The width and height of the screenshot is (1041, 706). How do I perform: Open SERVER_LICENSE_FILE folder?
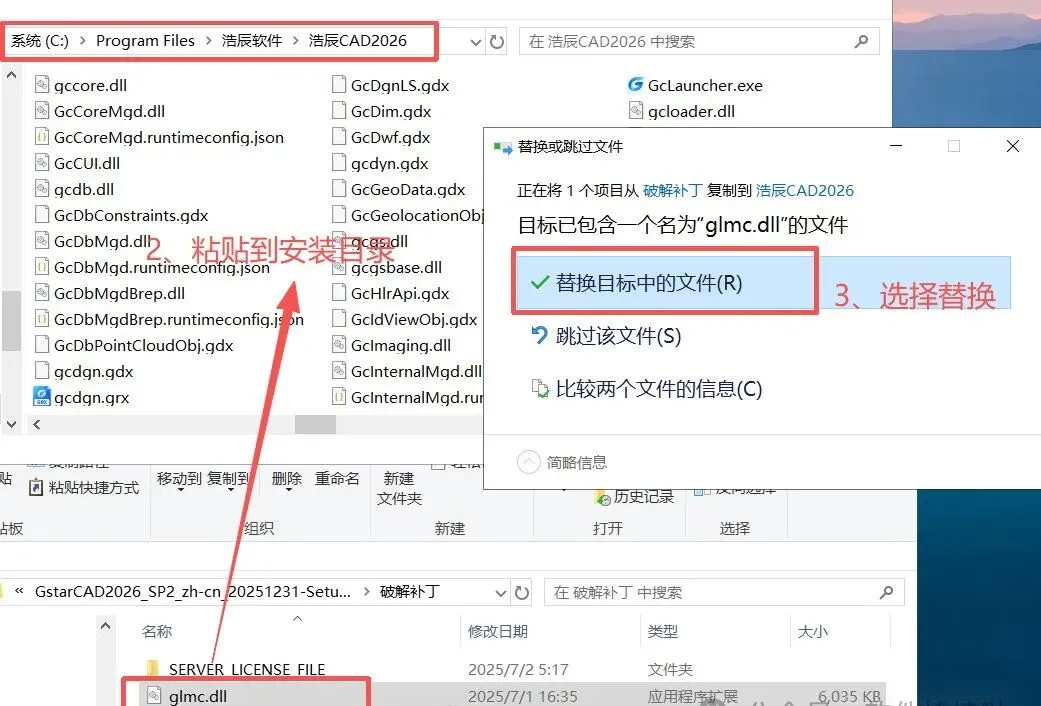246,669
